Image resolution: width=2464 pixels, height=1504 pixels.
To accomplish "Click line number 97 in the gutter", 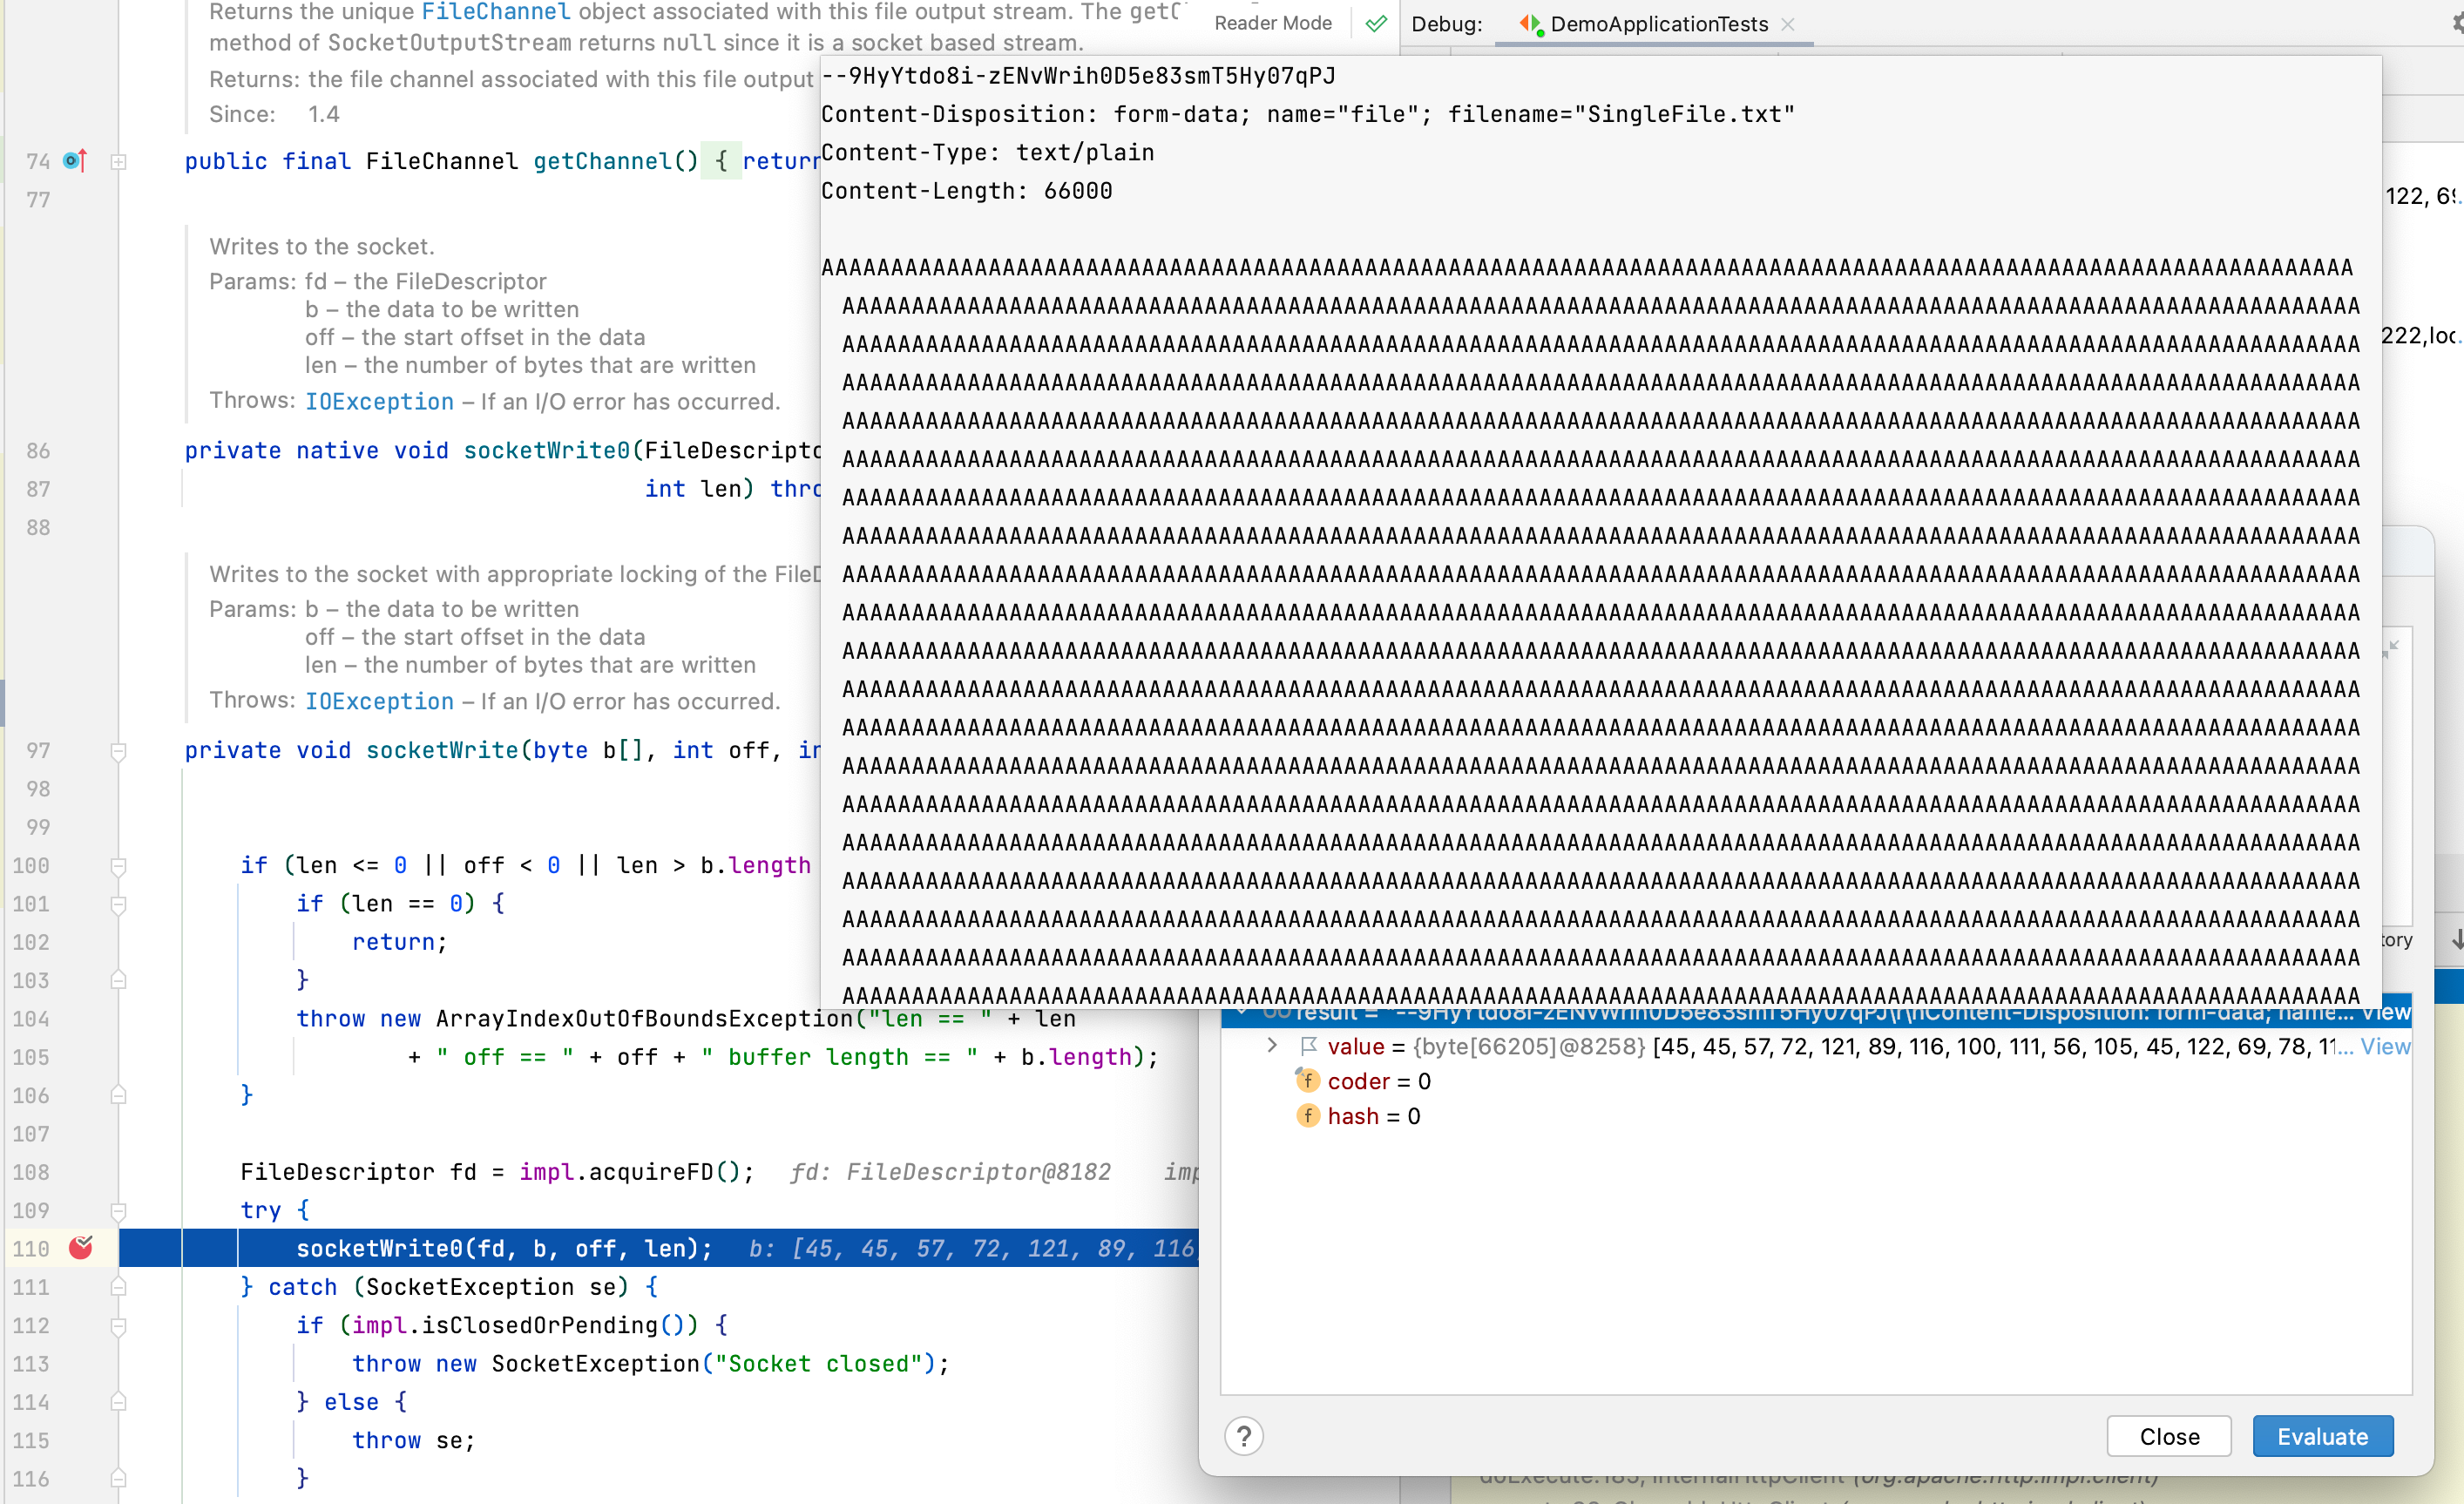I will (x=38, y=750).
